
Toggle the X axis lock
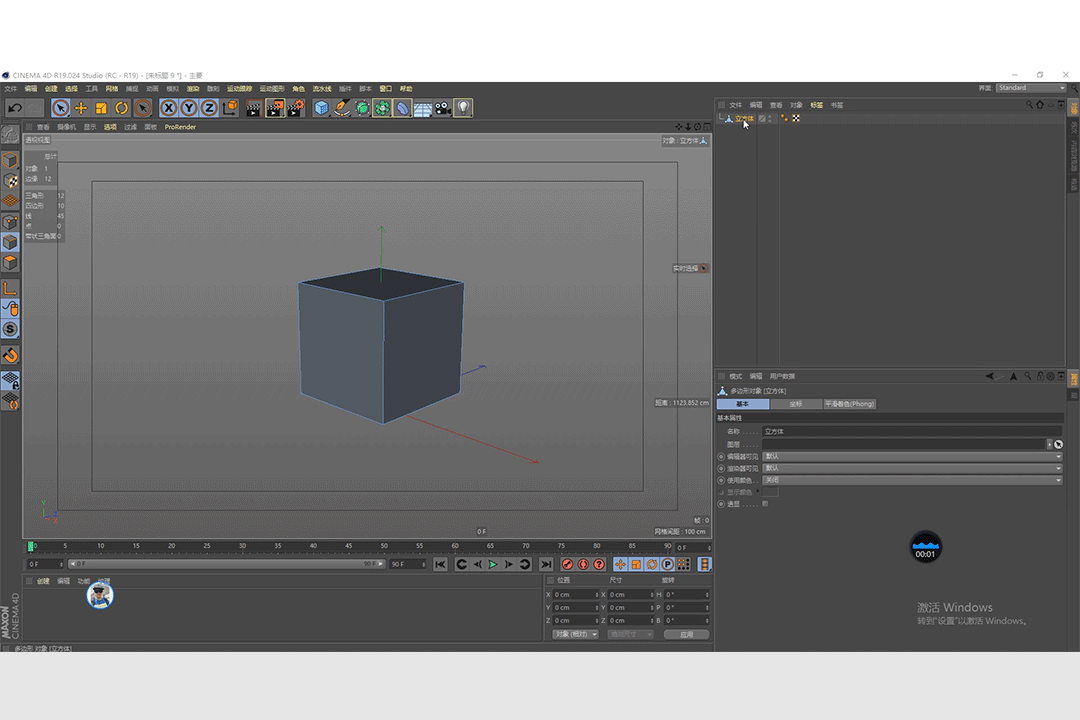tap(168, 108)
